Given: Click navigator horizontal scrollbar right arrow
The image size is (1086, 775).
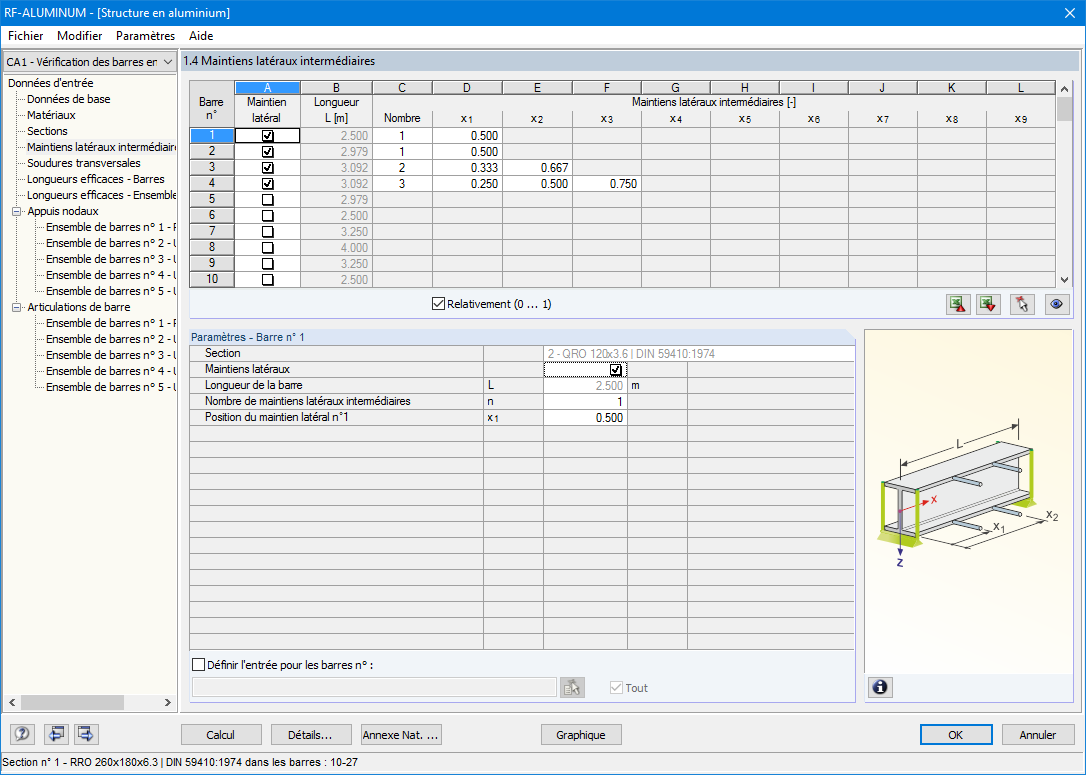Looking at the screenshot, I should point(168,702).
